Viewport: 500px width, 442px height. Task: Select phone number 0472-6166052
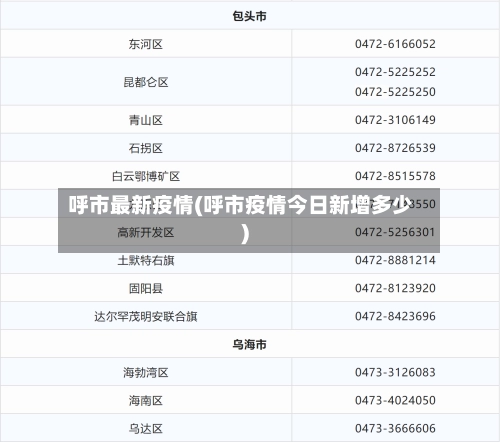pyautogui.click(x=395, y=44)
